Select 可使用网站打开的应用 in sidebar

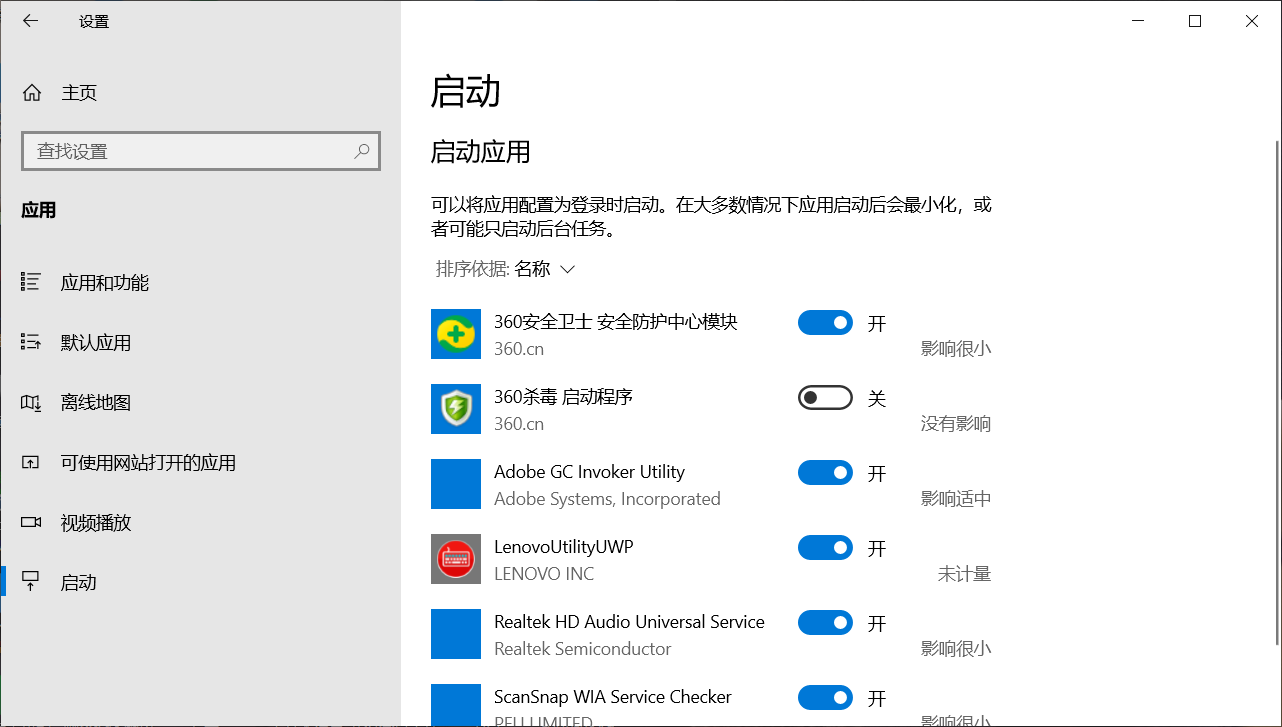click(x=200, y=463)
